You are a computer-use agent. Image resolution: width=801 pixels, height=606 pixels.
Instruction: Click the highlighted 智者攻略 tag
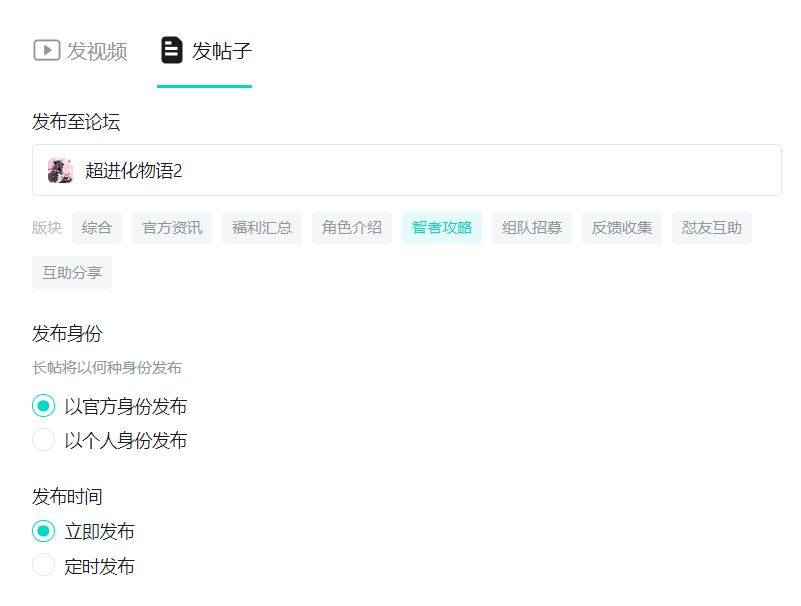[x=442, y=227]
